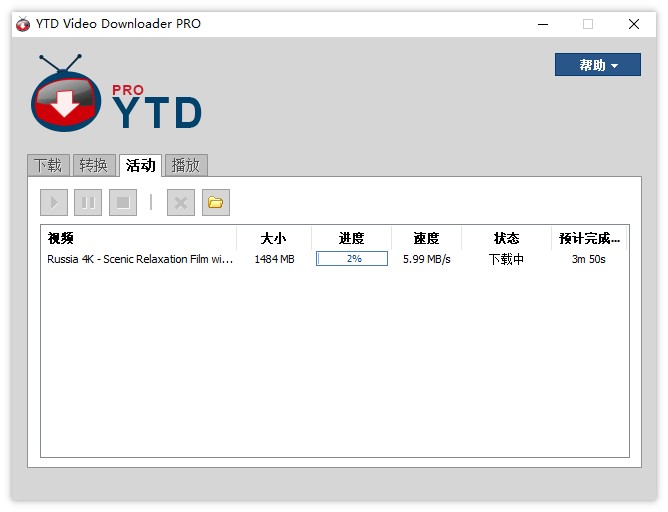Click the YTD PRO logo
This screenshot has width=668, height=512.
coord(116,93)
